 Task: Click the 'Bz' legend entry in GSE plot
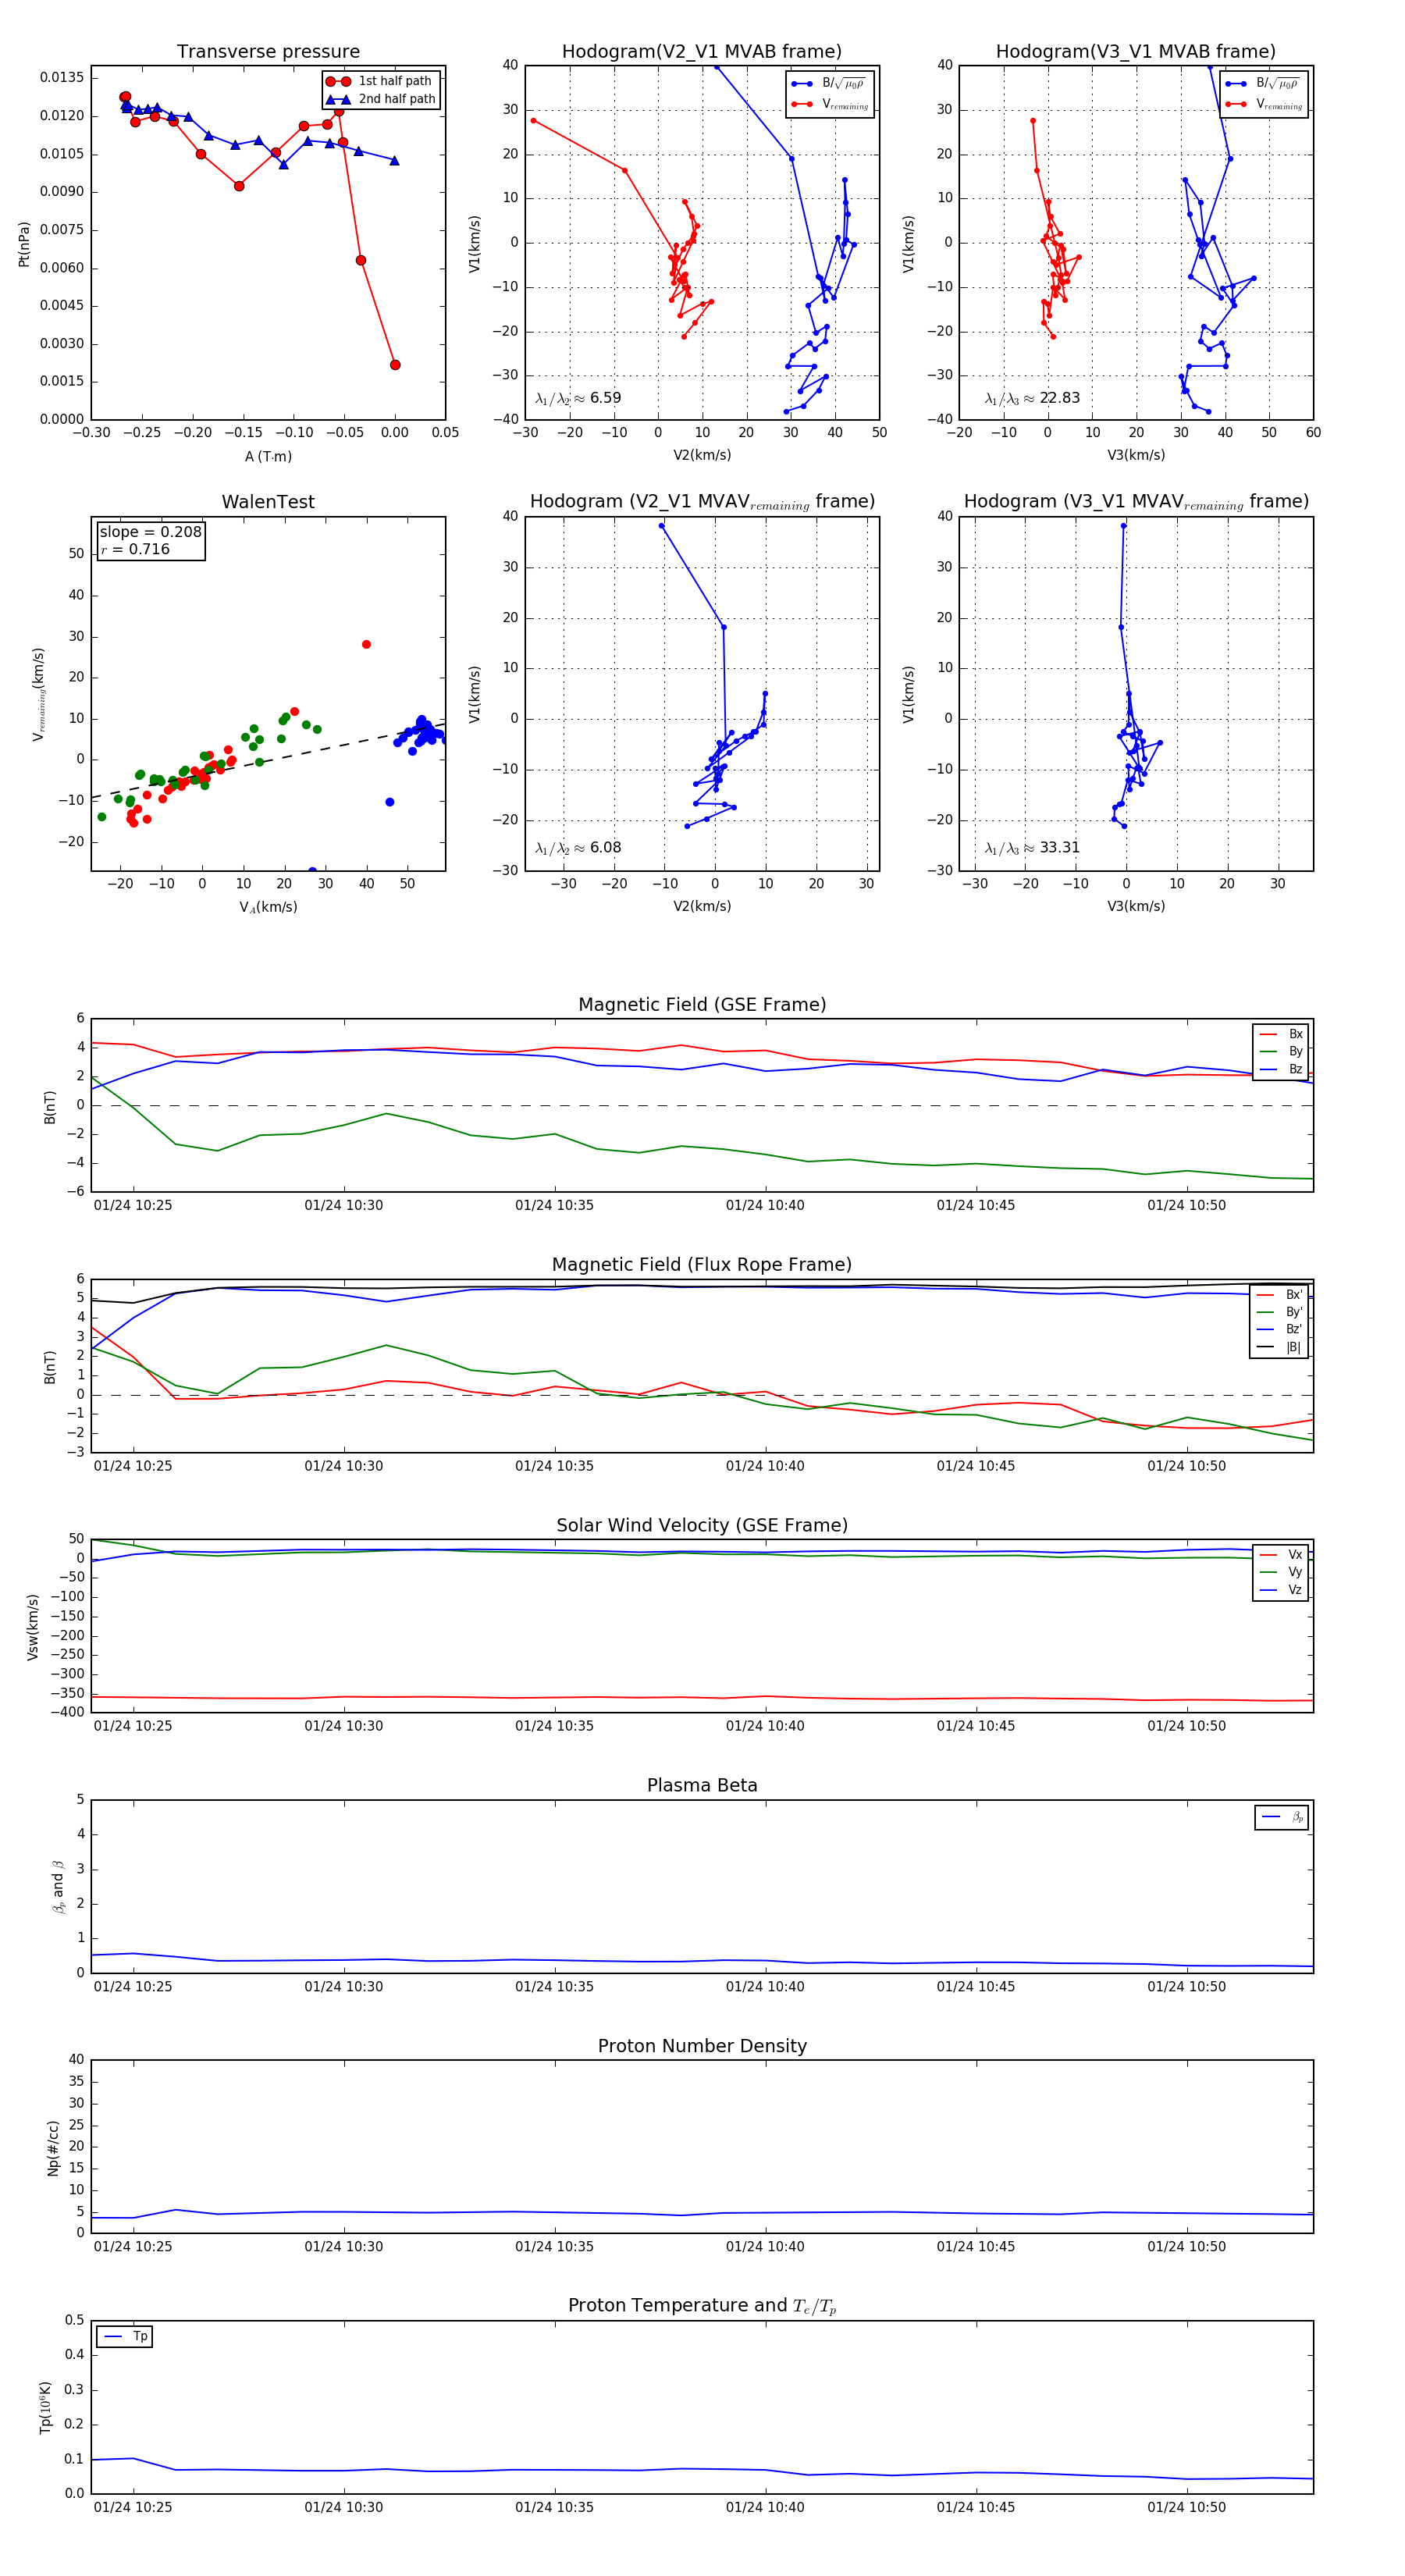click(x=1281, y=1070)
